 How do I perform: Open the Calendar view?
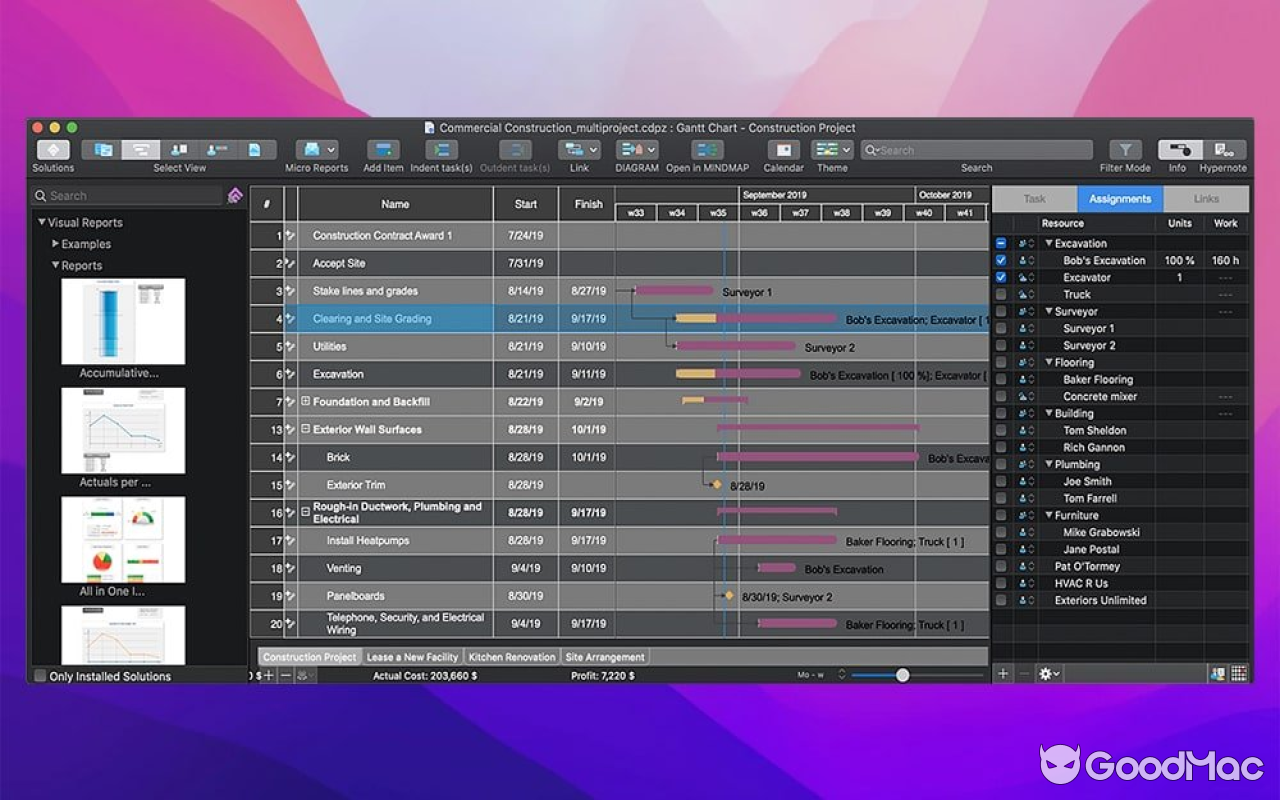[x=783, y=147]
